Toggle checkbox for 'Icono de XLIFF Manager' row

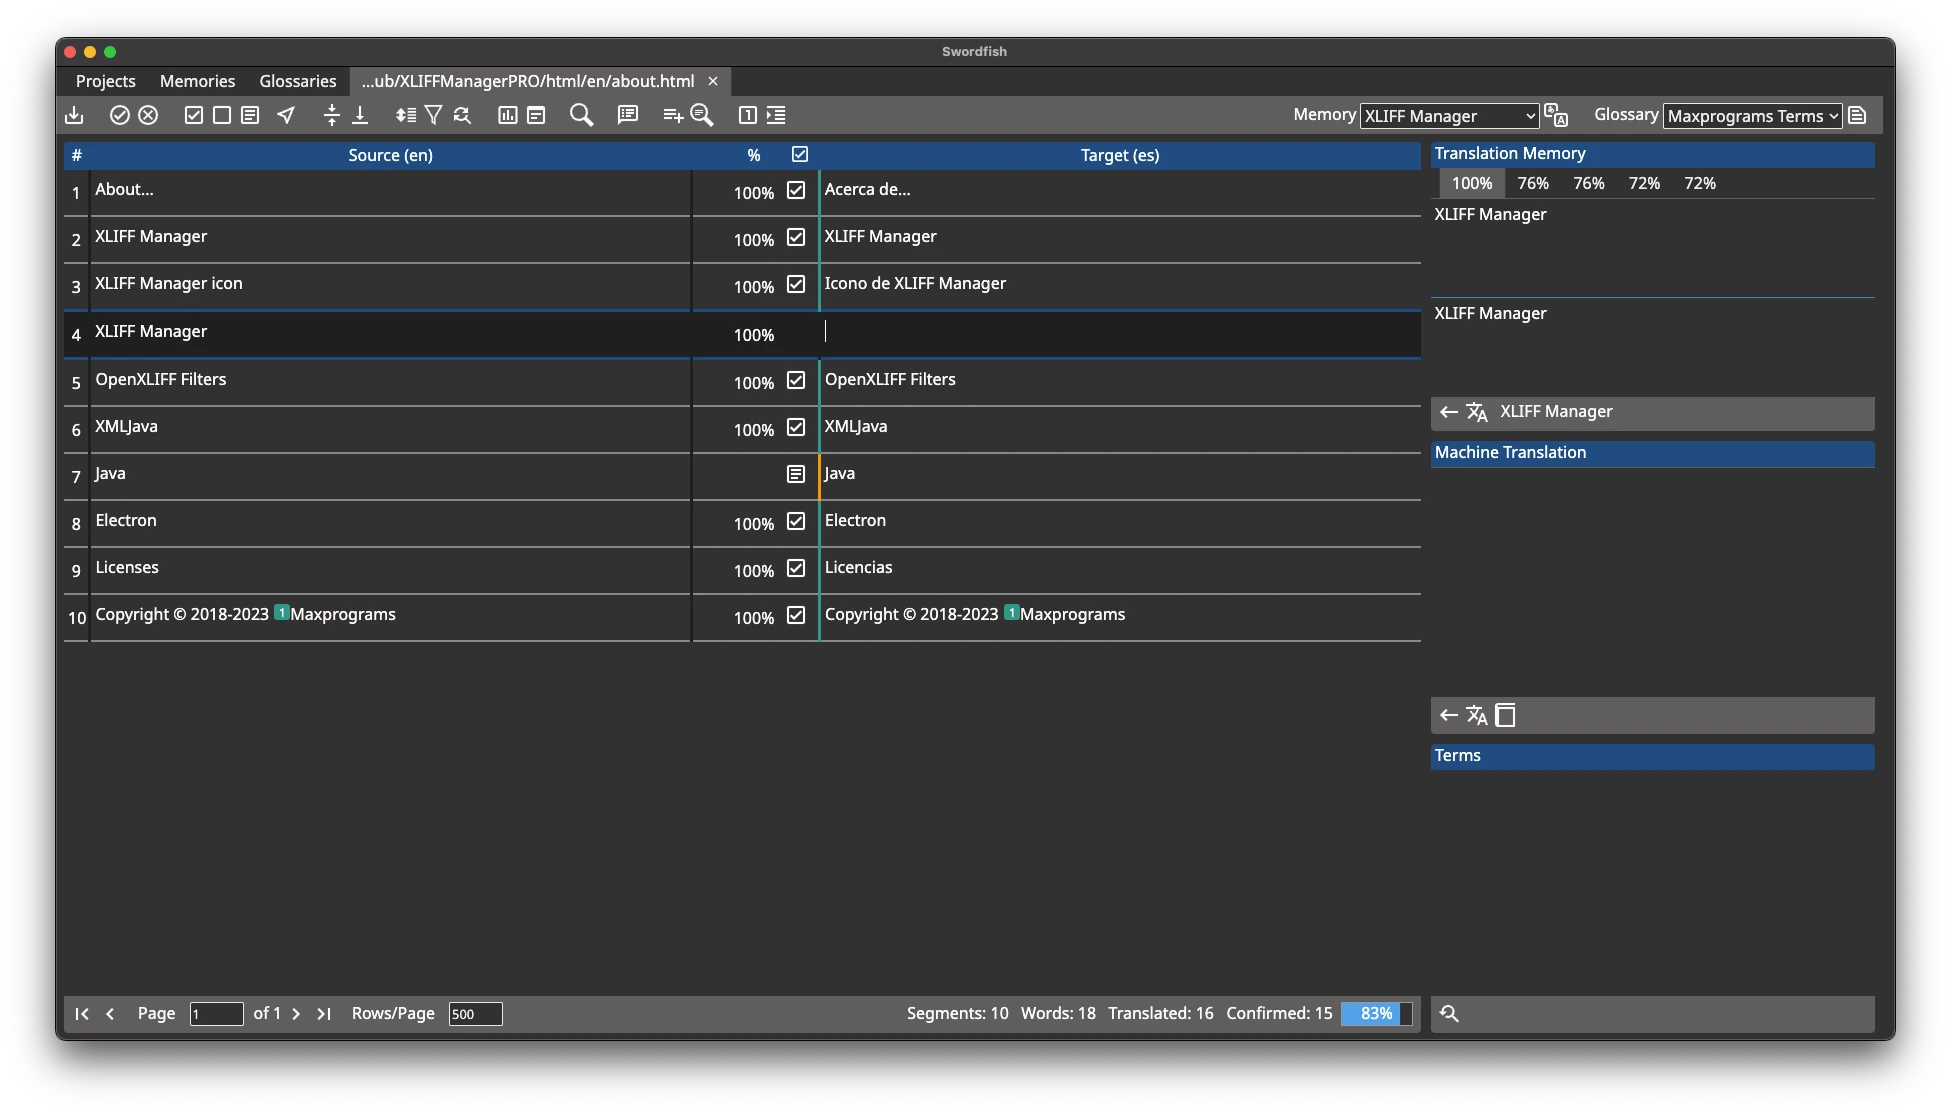(796, 284)
